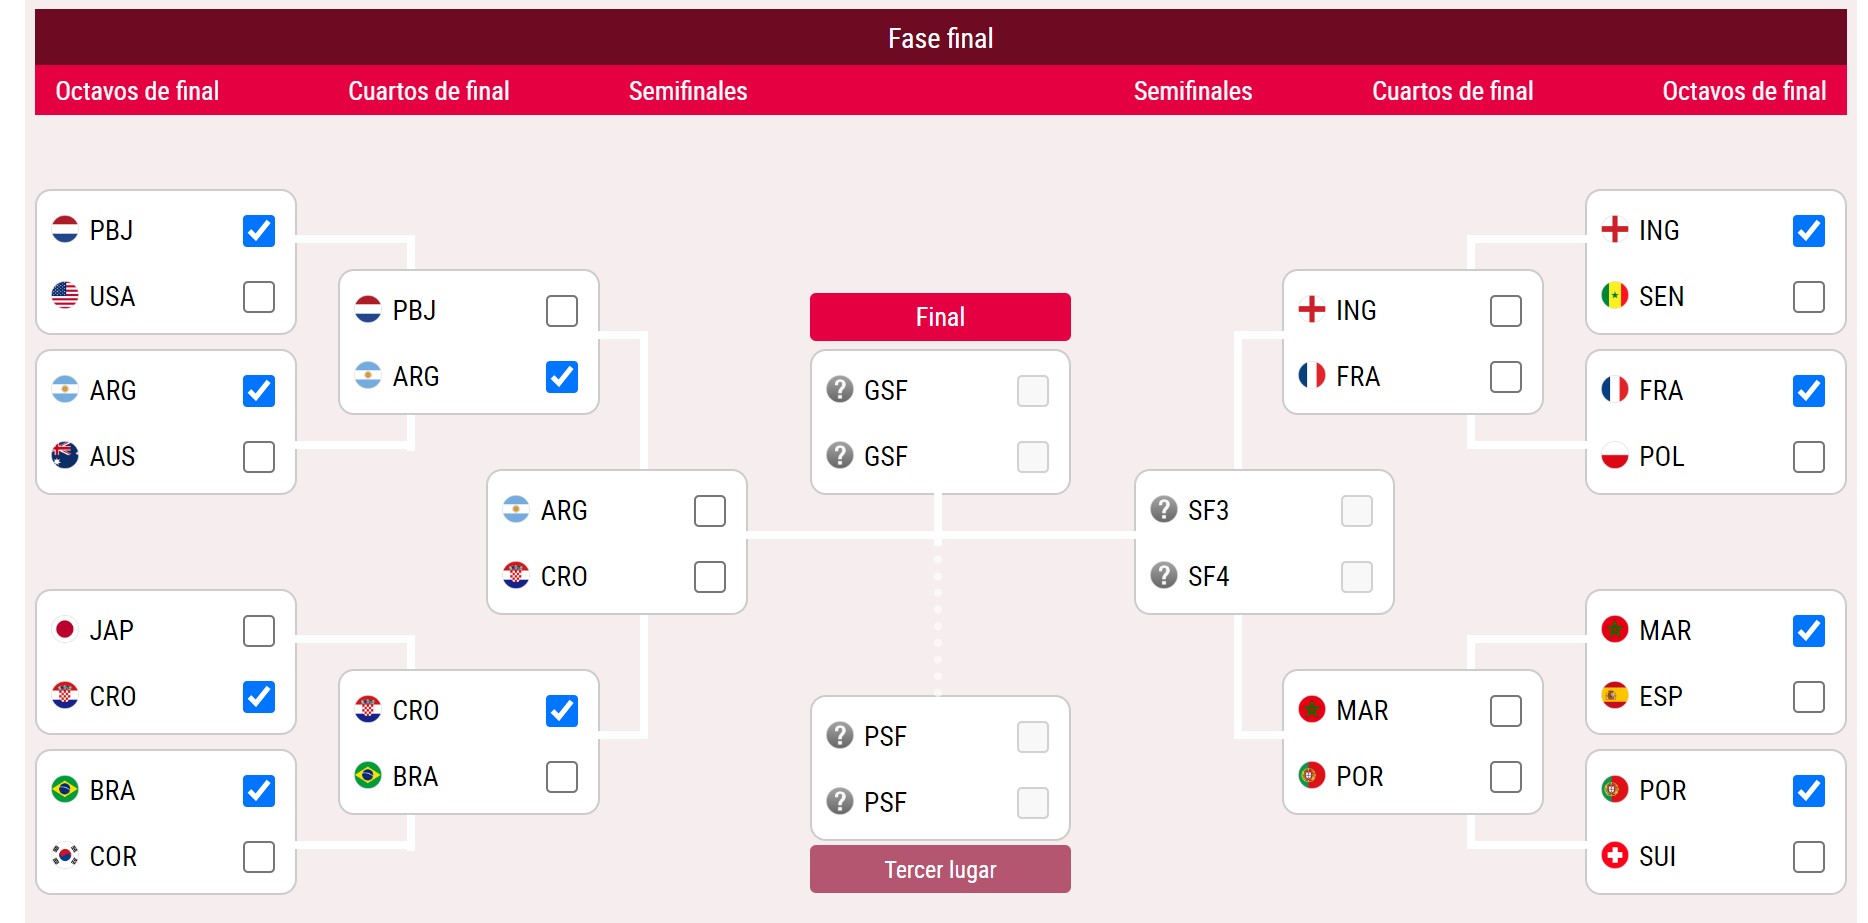
Task: Click the Tercer lugar label button
Action: click(x=940, y=869)
